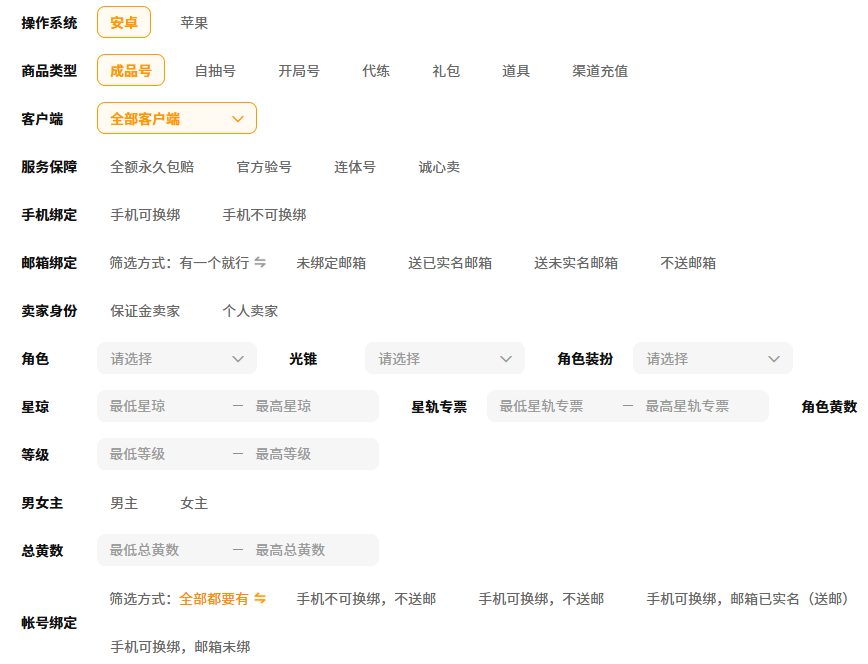This screenshot has height=664, width=868.
Task: Toggle 手机可换绑 phone binding filter
Action: tap(145, 215)
